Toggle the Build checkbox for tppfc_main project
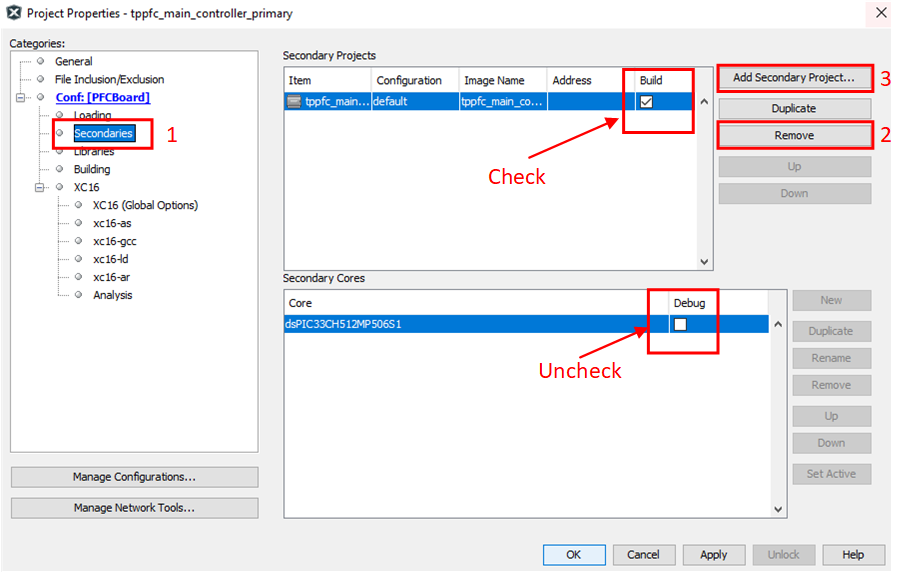Image resolution: width=905 pixels, height=573 pixels. click(646, 102)
